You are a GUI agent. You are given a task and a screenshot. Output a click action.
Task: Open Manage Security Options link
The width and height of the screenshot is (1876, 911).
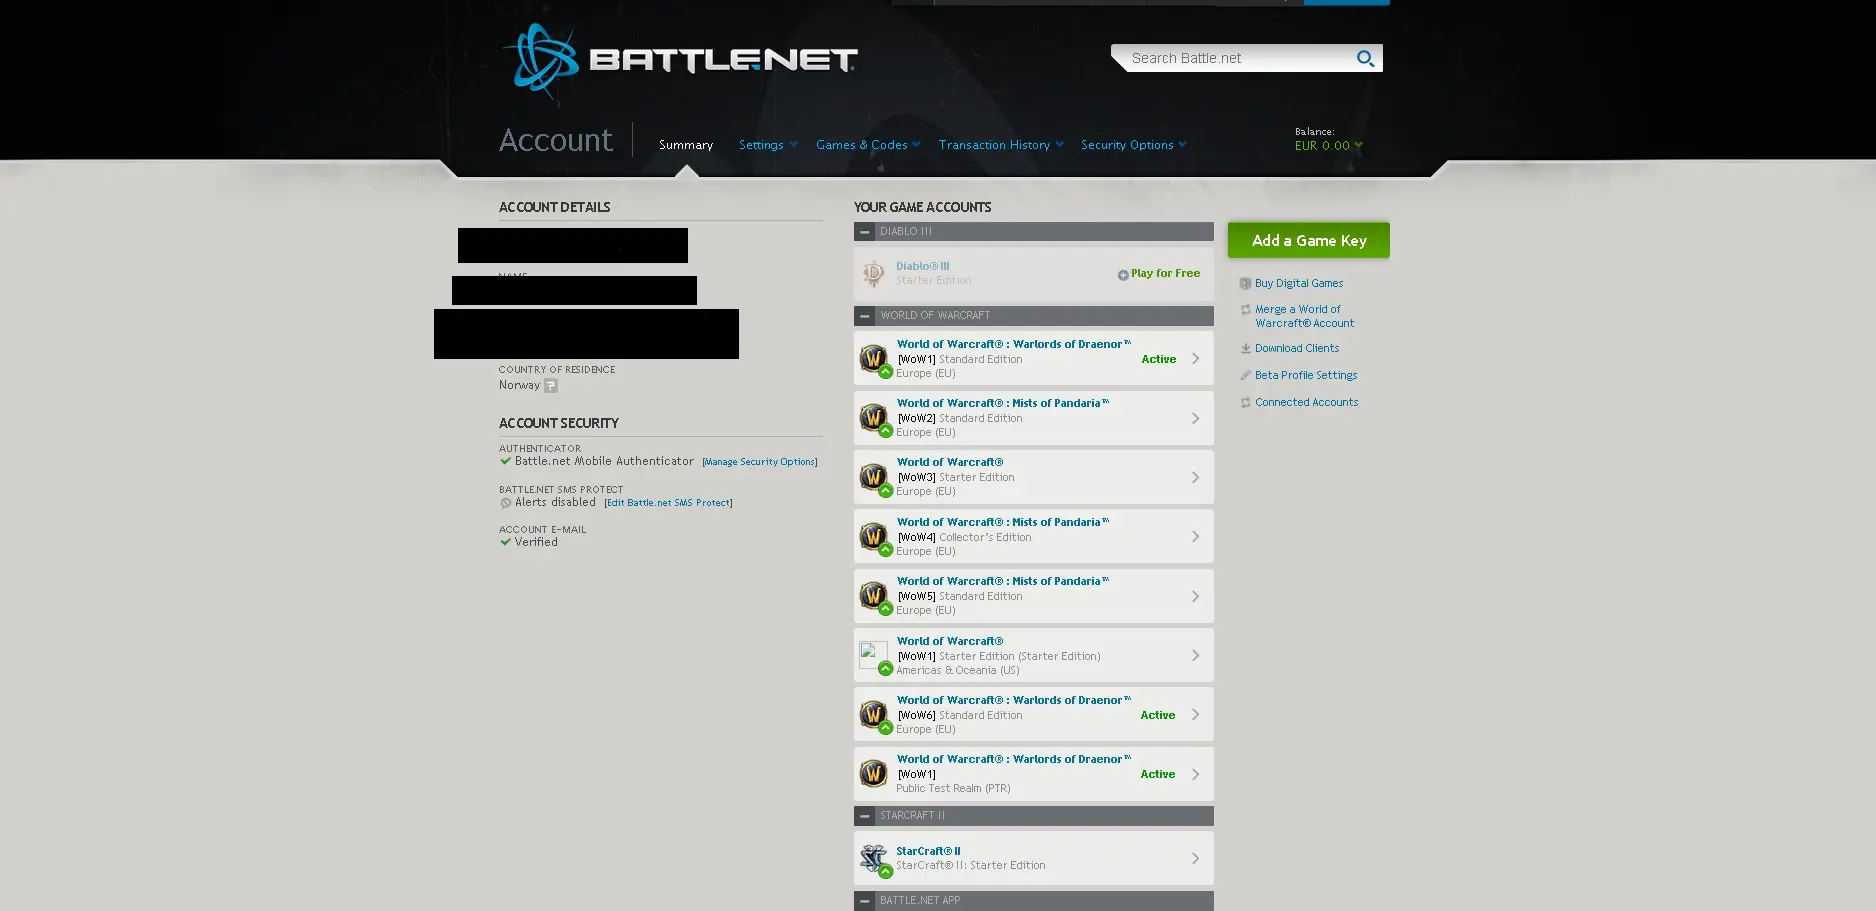pos(759,462)
